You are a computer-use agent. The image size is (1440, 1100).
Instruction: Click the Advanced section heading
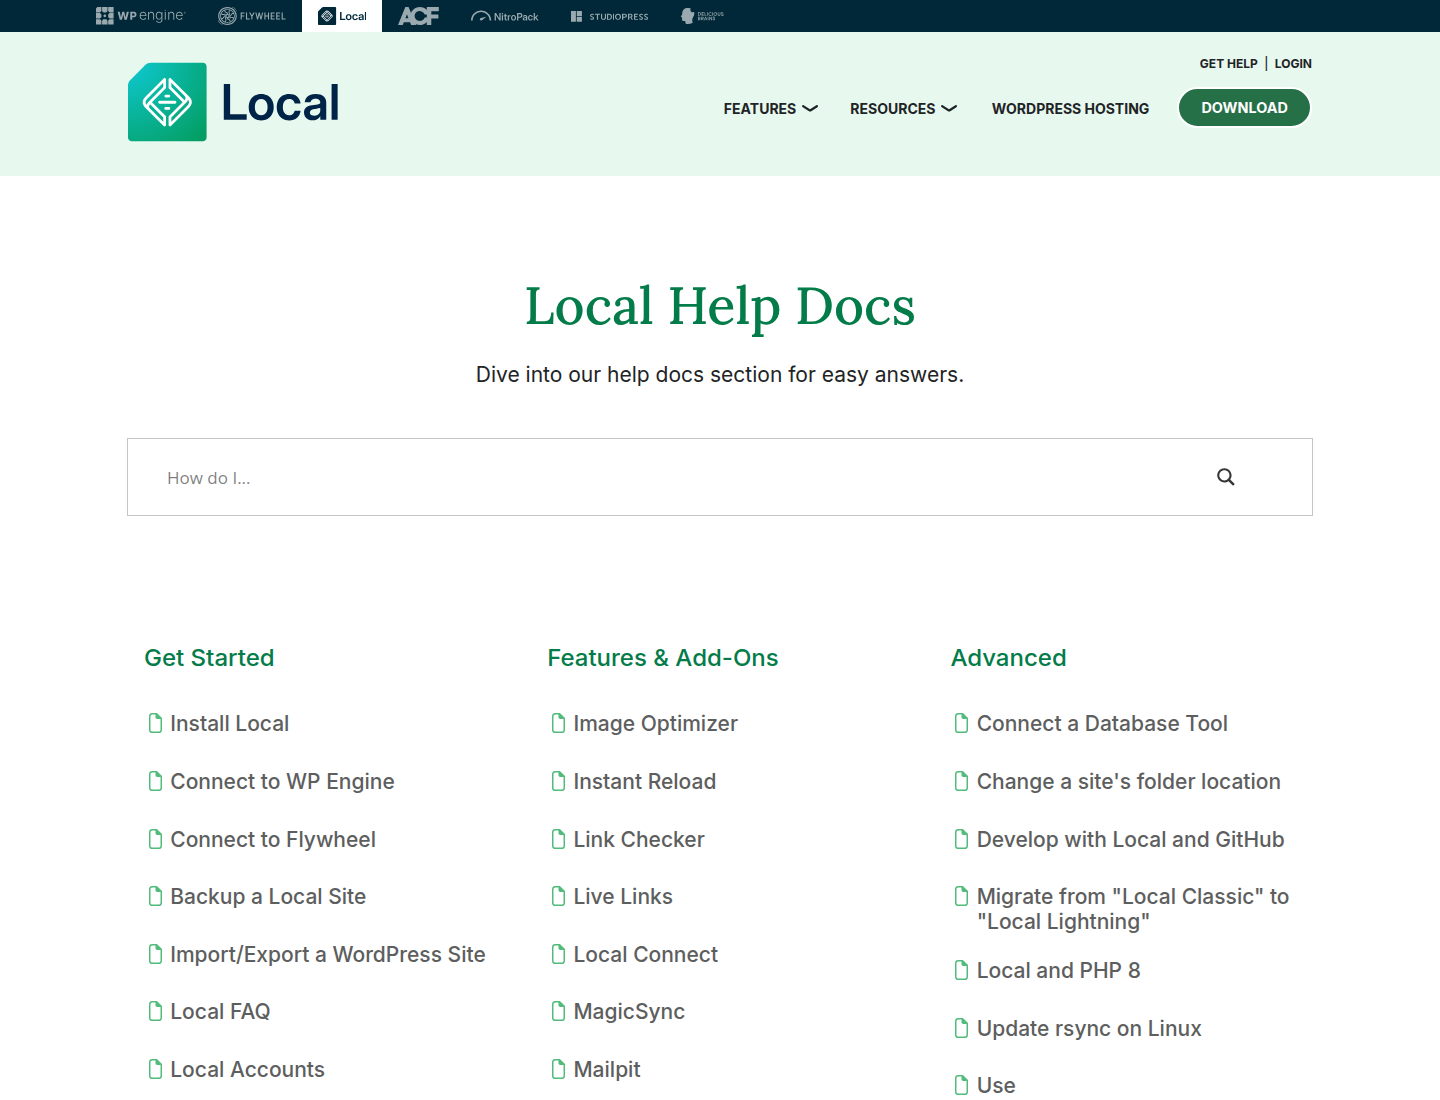pos(1008,657)
